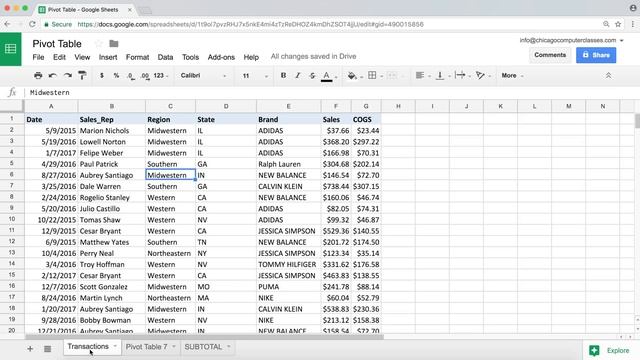Format as percent
640x360 pixels.
coord(116,76)
